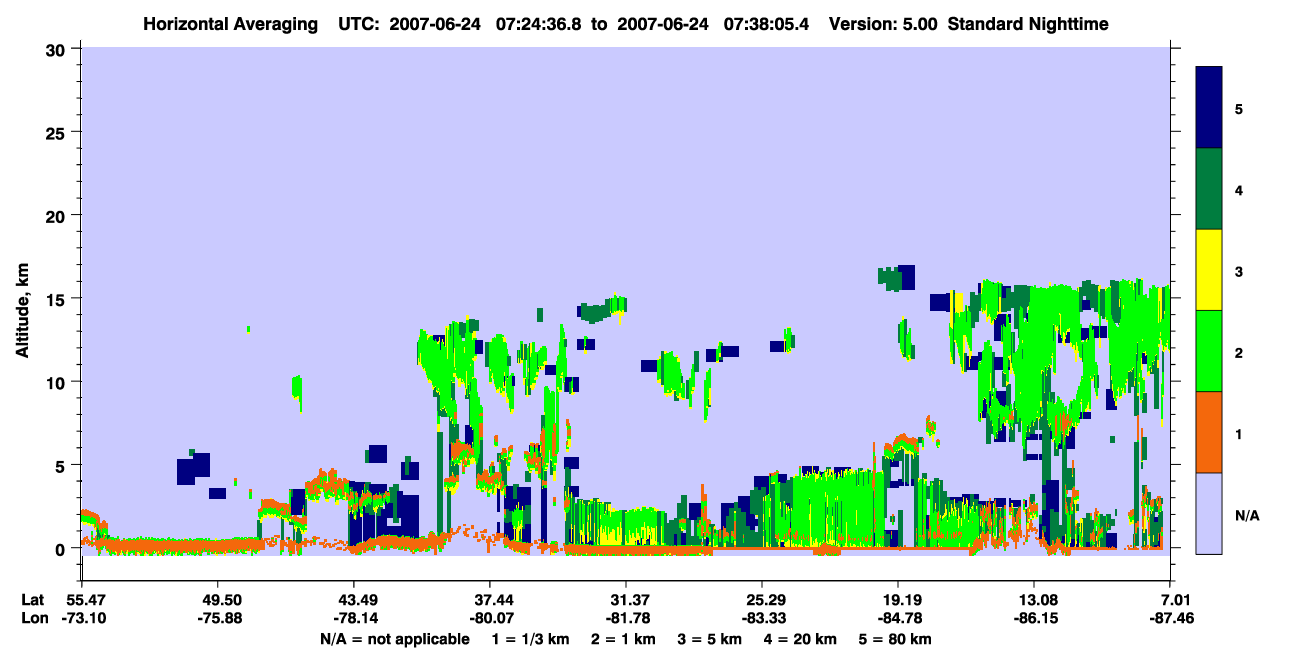Click the 'Lat' row label
1300x667 pixels.
(33, 599)
